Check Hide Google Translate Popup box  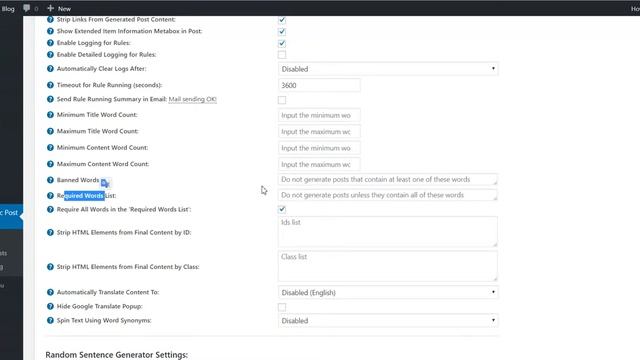tap(282, 307)
